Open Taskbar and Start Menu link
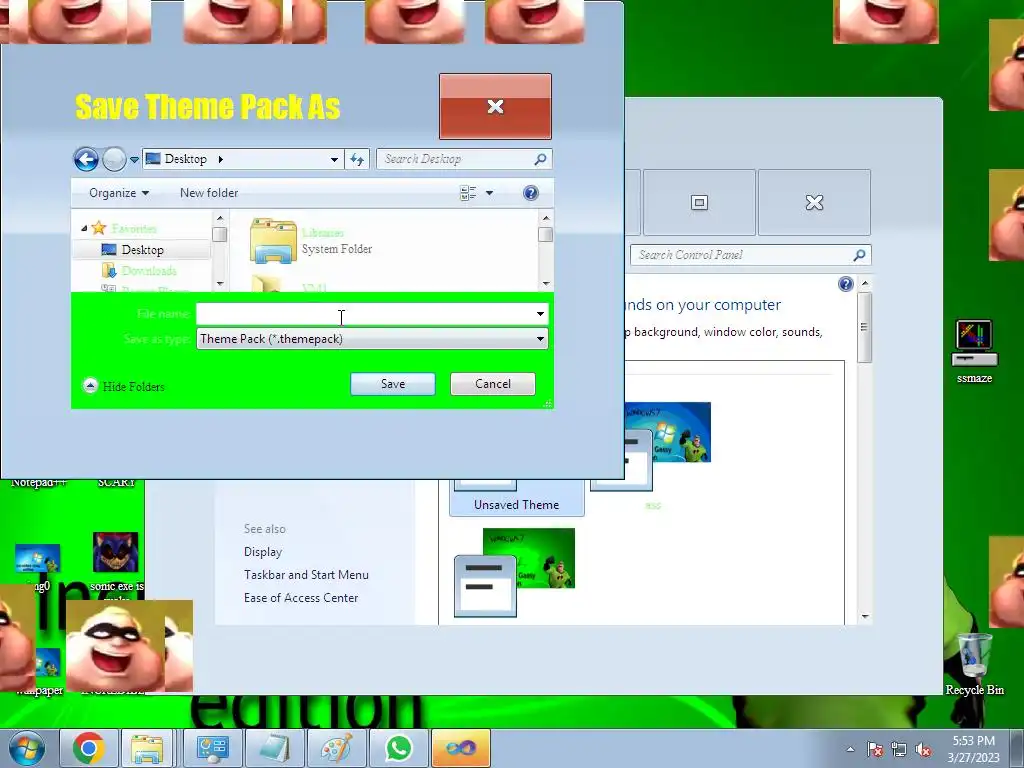The width and height of the screenshot is (1024, 768). 306,575
